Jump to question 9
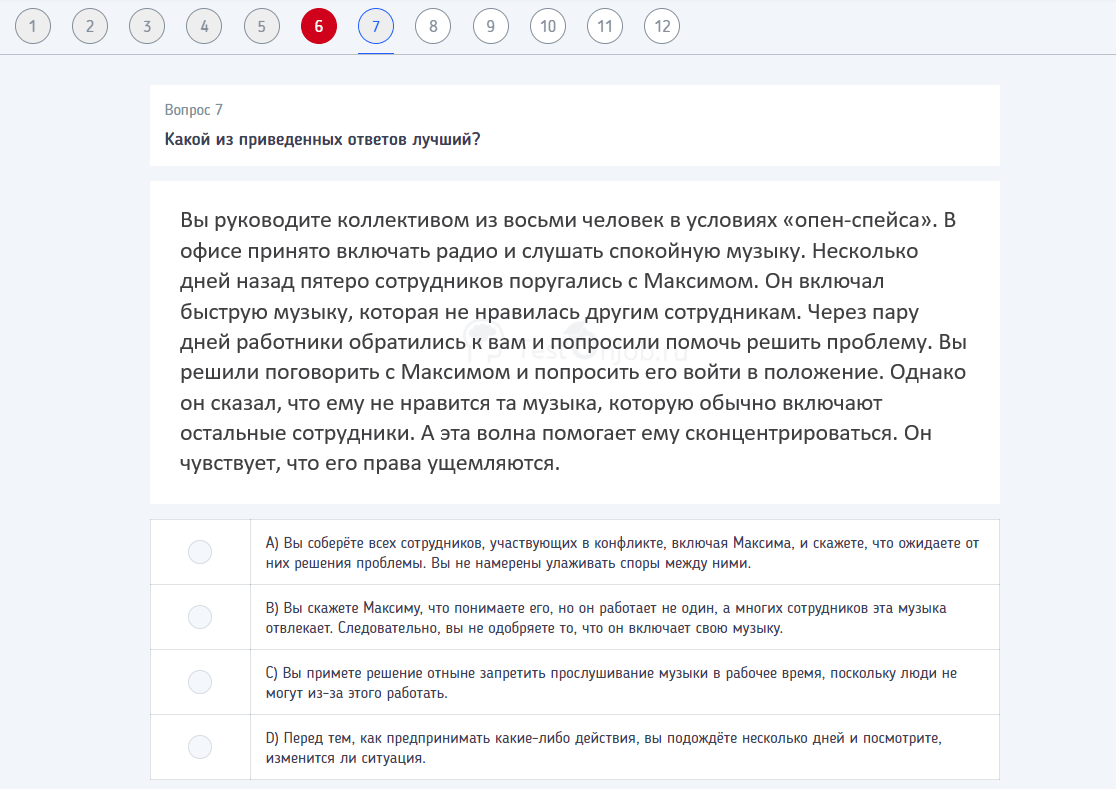The image size is (1116, 789). point(490,26)
